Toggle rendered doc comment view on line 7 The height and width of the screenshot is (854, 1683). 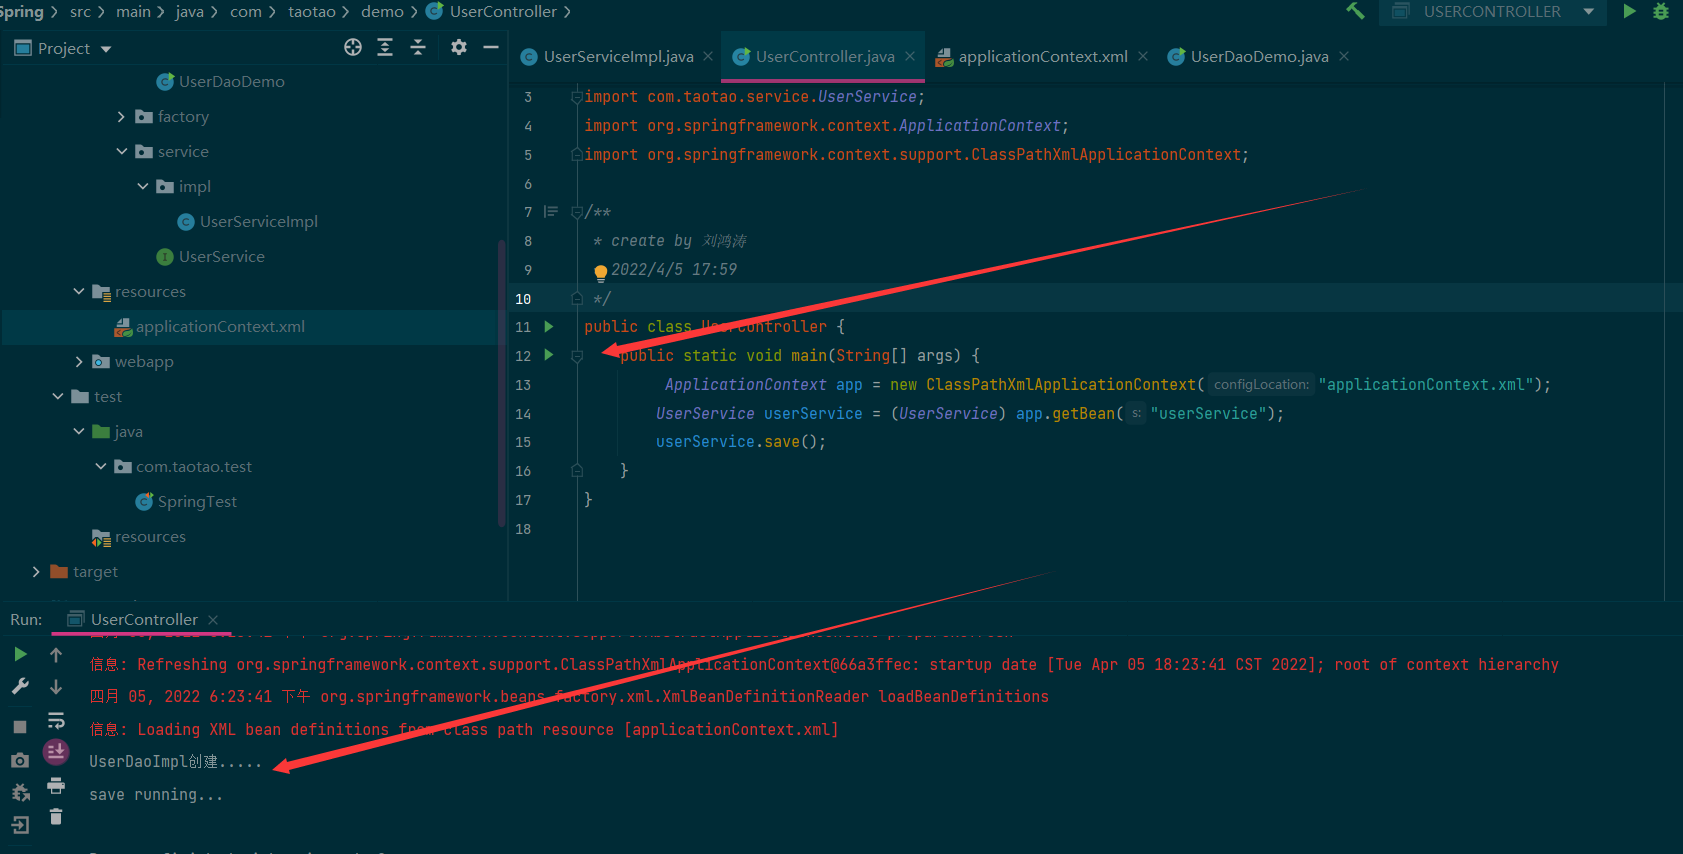coord(550,212)
